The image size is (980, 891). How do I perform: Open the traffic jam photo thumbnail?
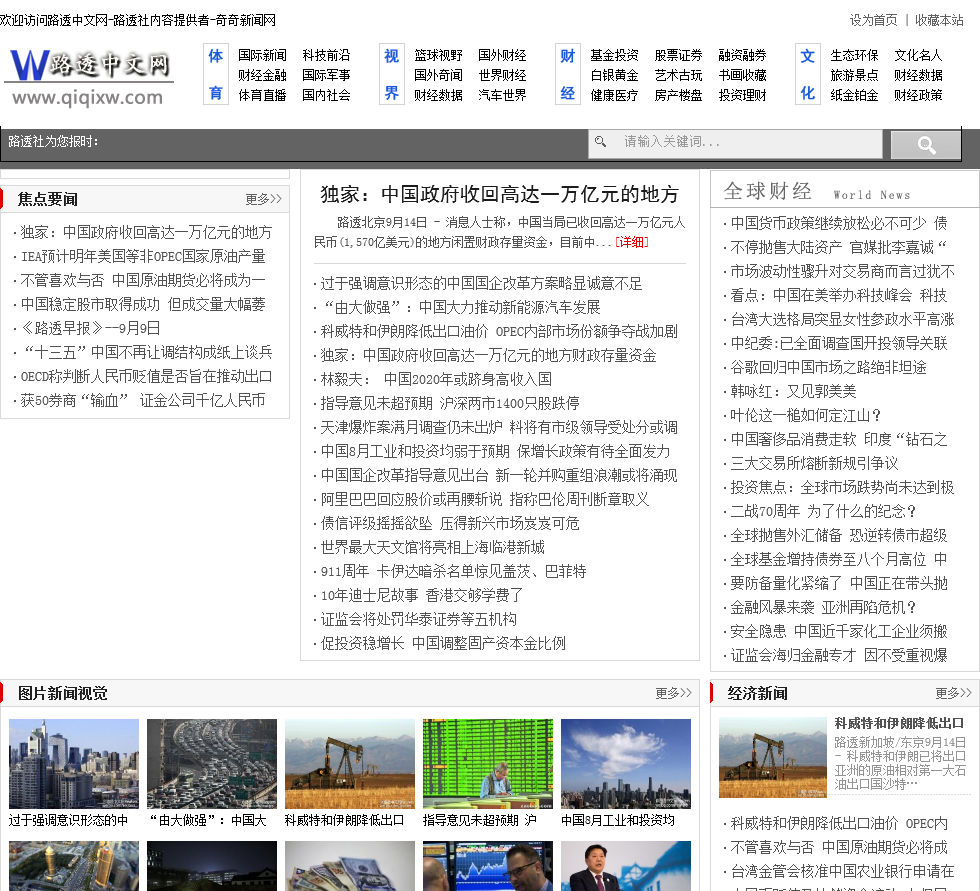(x=212, y=764)
